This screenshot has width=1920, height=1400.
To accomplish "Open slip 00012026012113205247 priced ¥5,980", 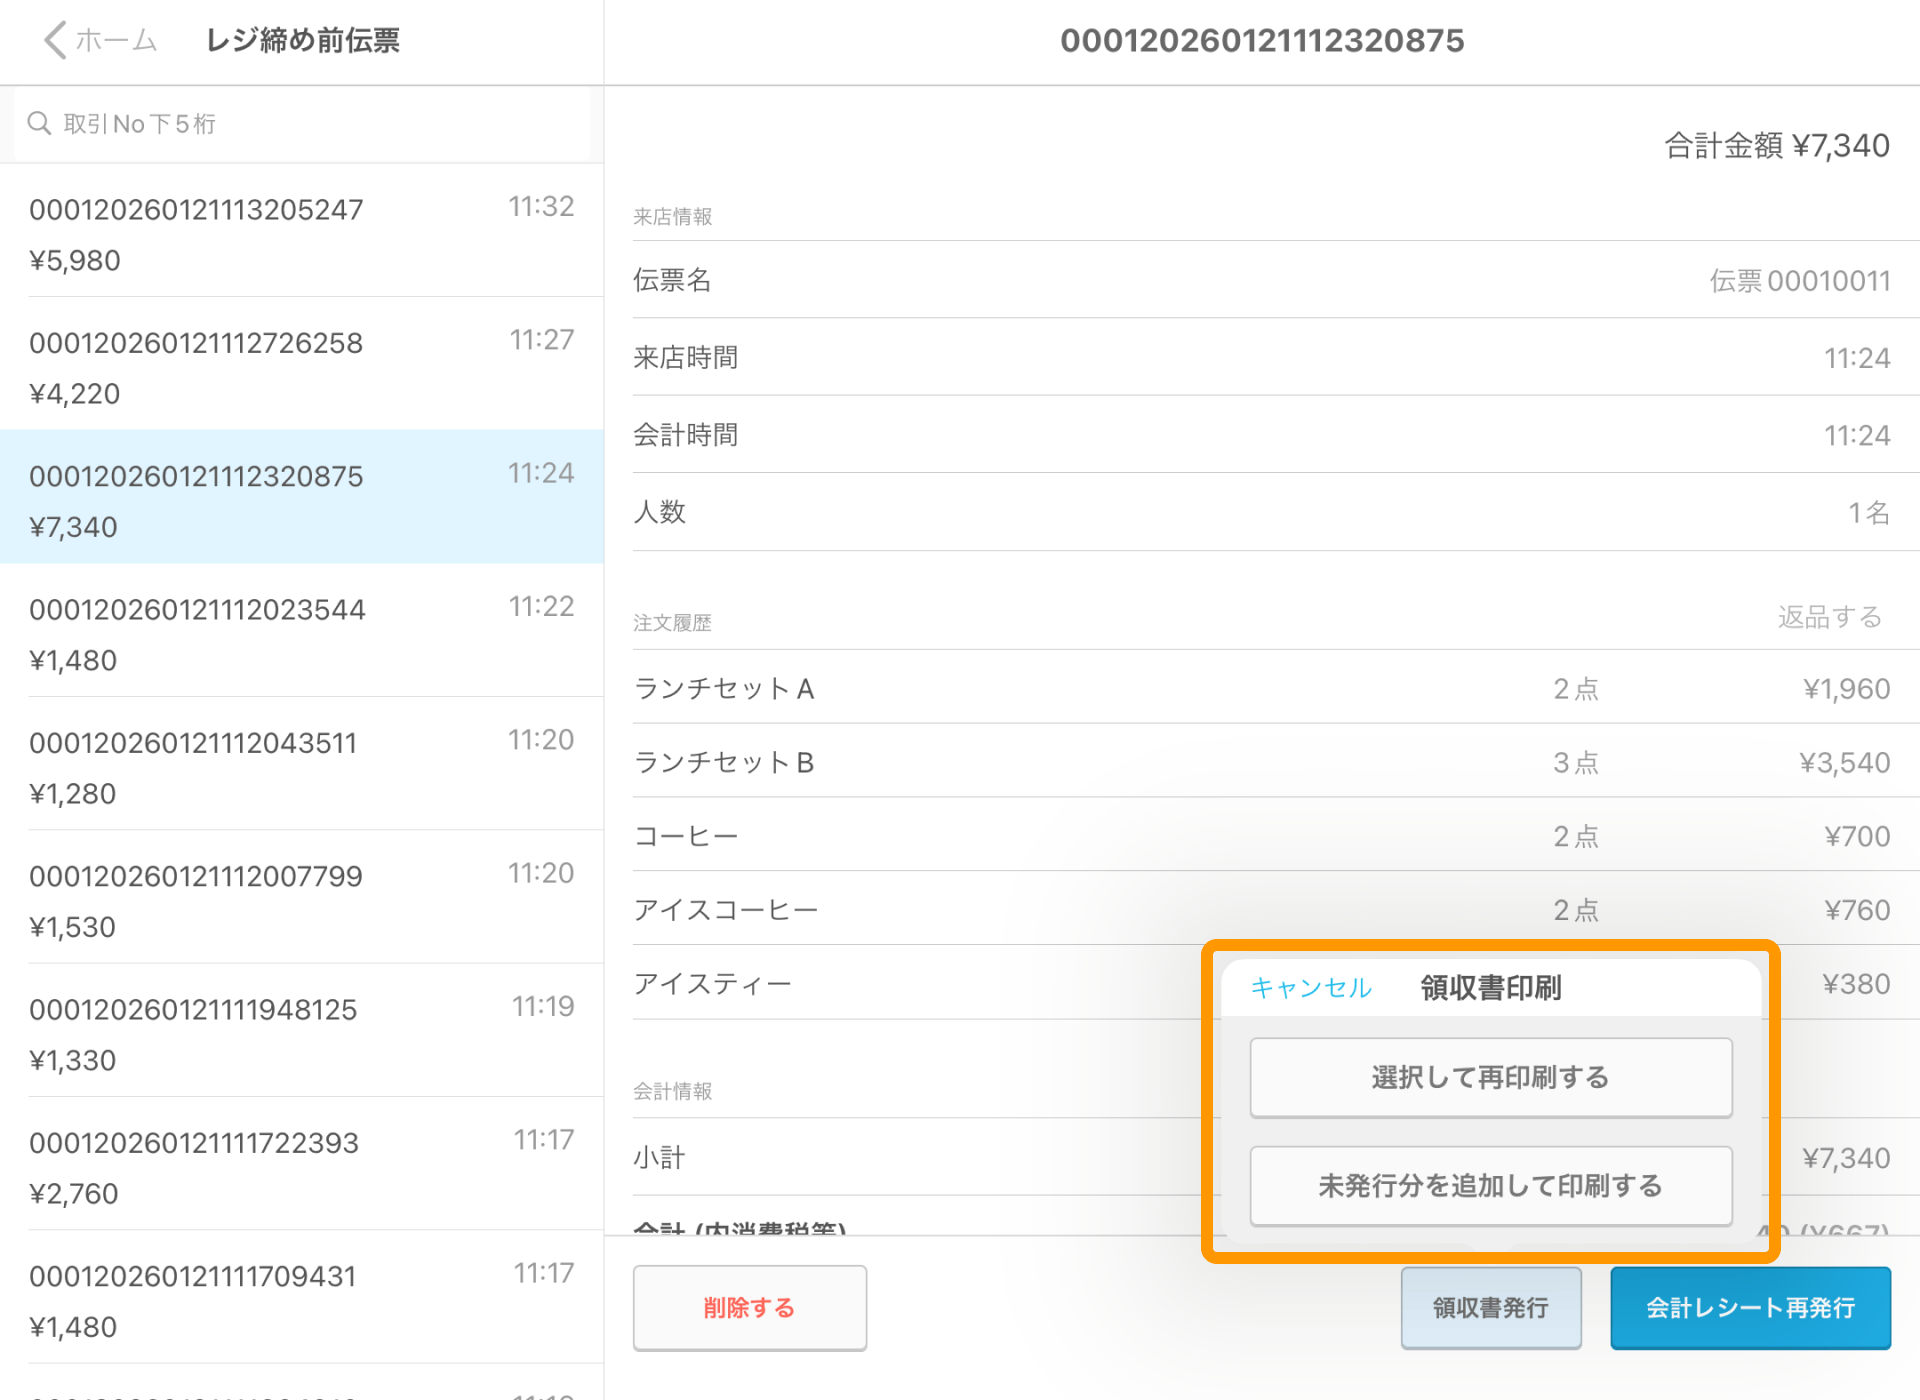I will [x=300, y=232].
